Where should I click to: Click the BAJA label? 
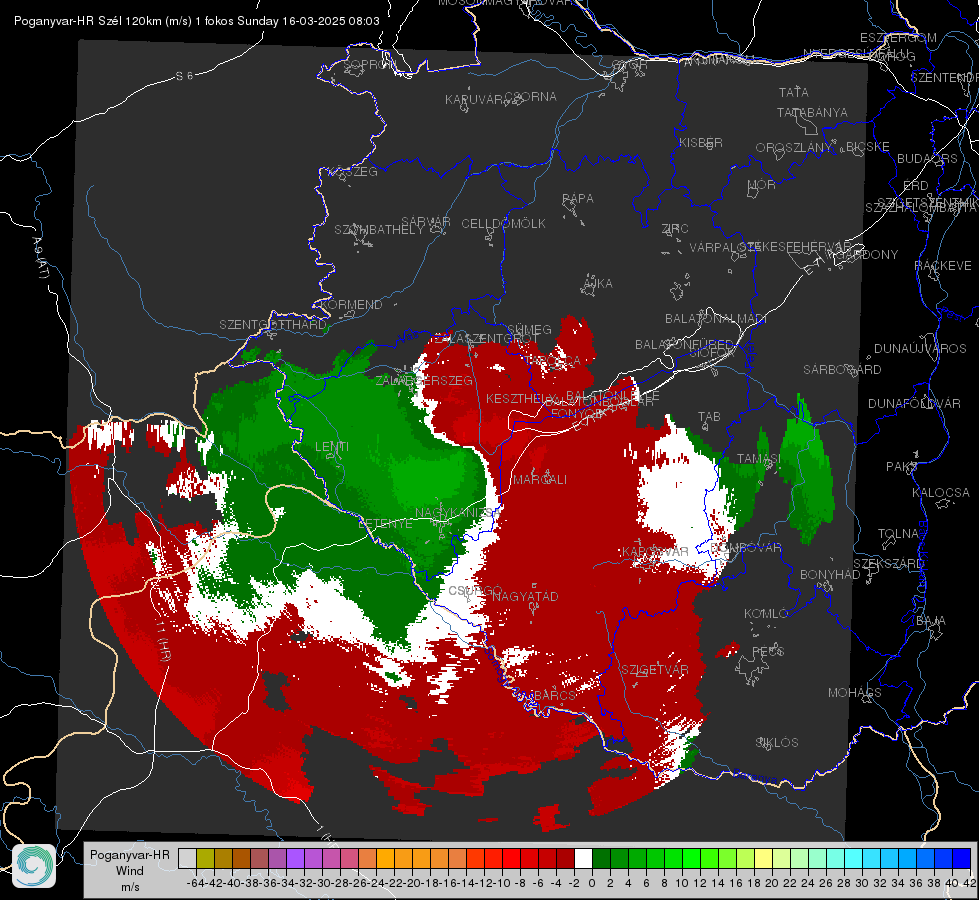pos(931,621)
